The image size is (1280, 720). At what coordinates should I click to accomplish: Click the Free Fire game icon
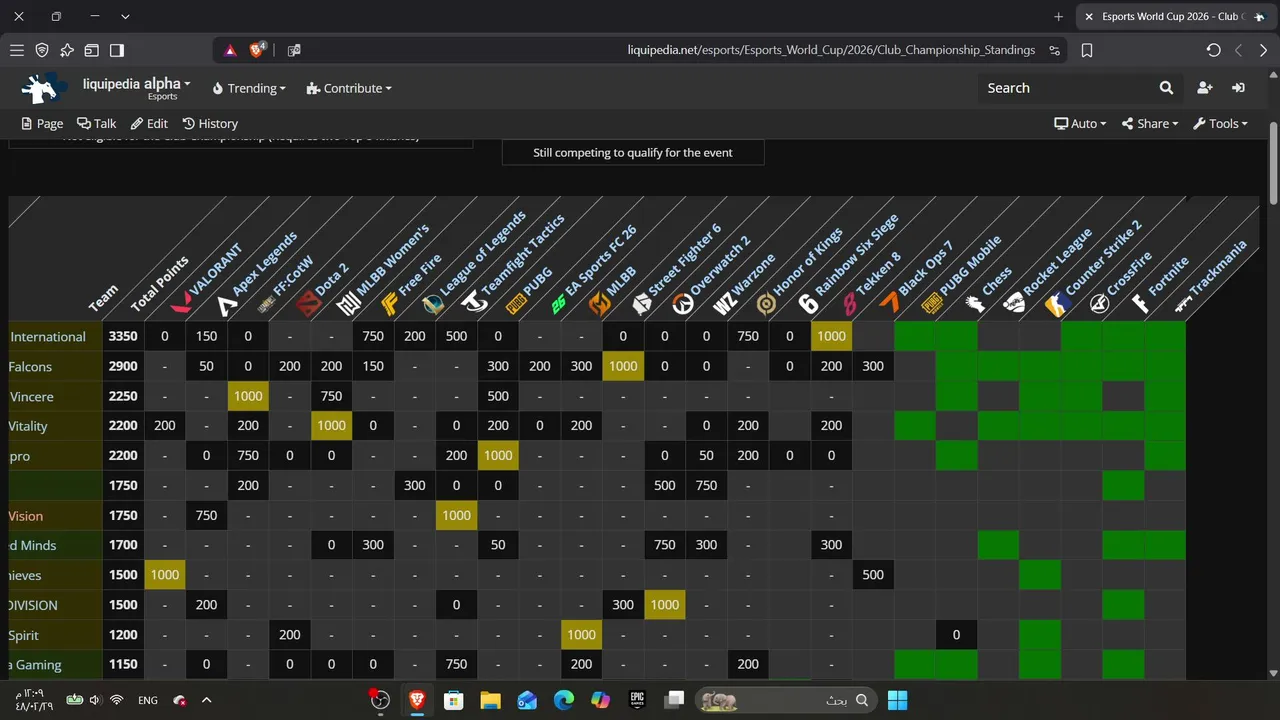[392, 304]
